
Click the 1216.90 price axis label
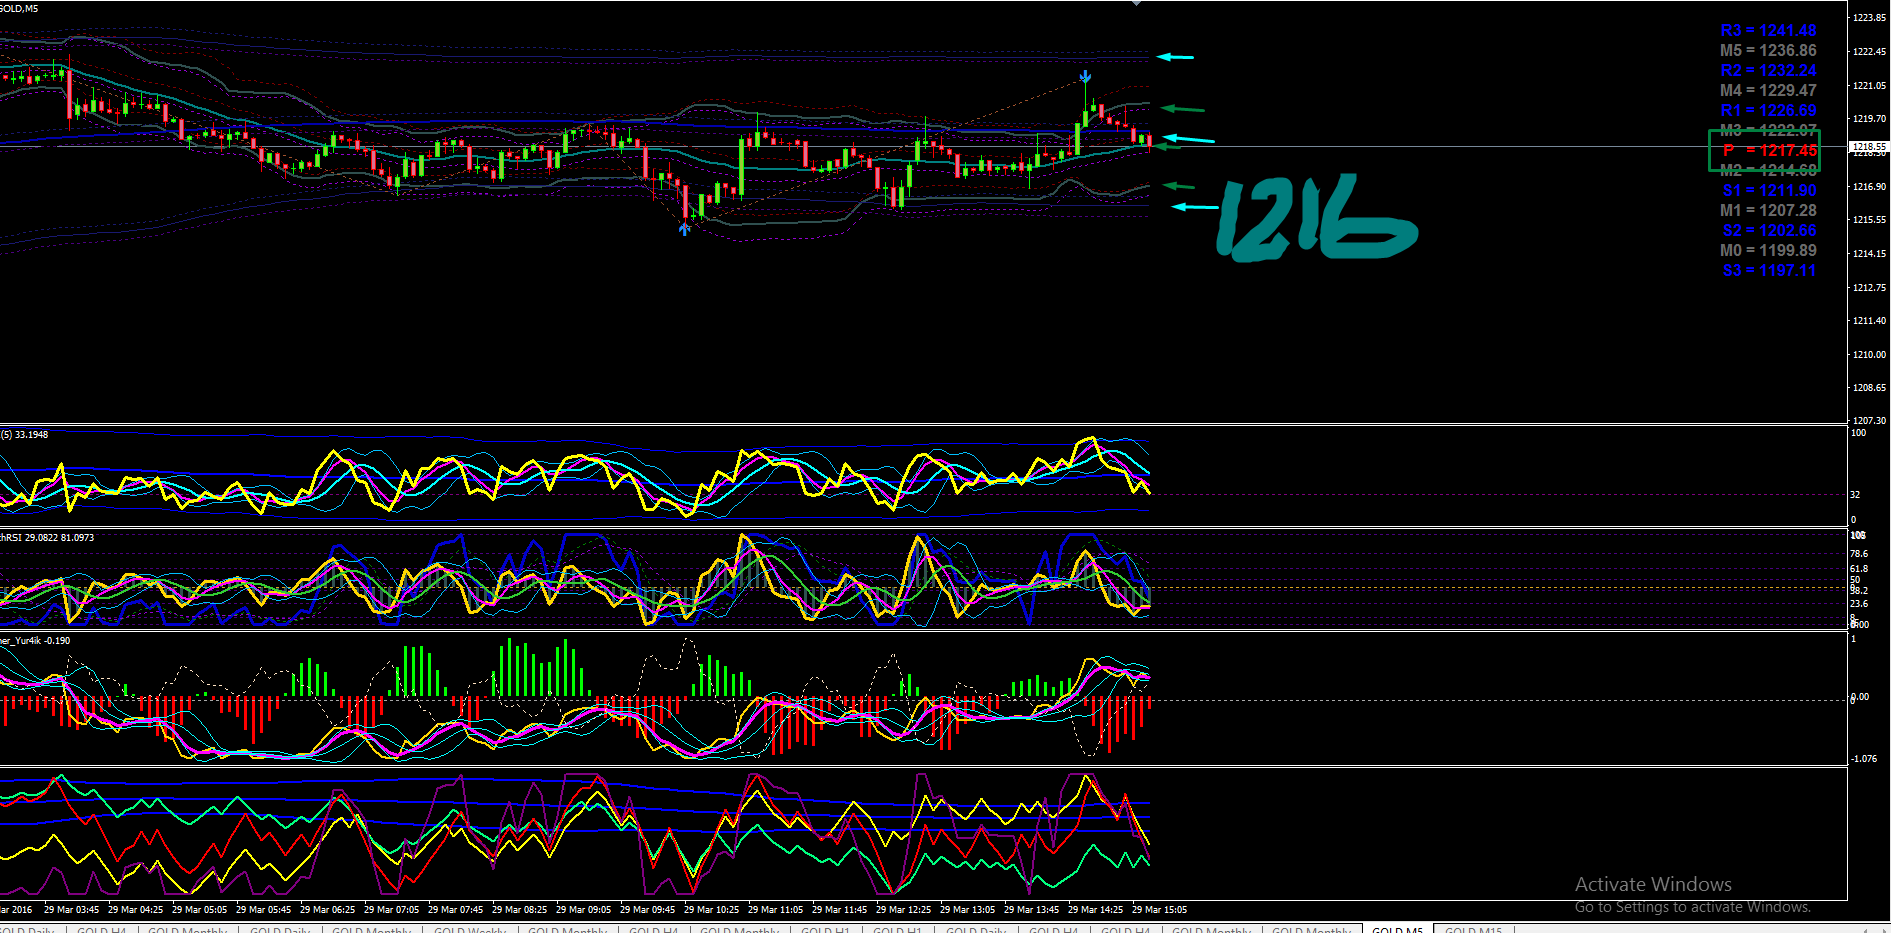pos(1869,186)
